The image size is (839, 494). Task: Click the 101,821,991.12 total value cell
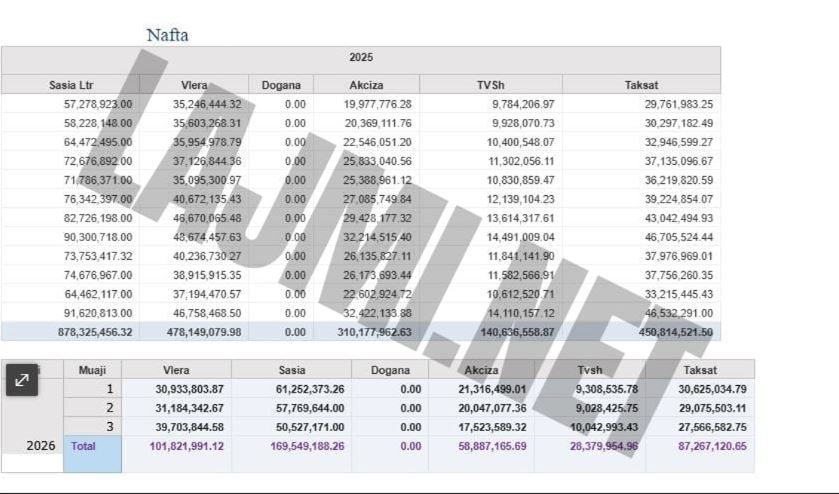(187, 446)
